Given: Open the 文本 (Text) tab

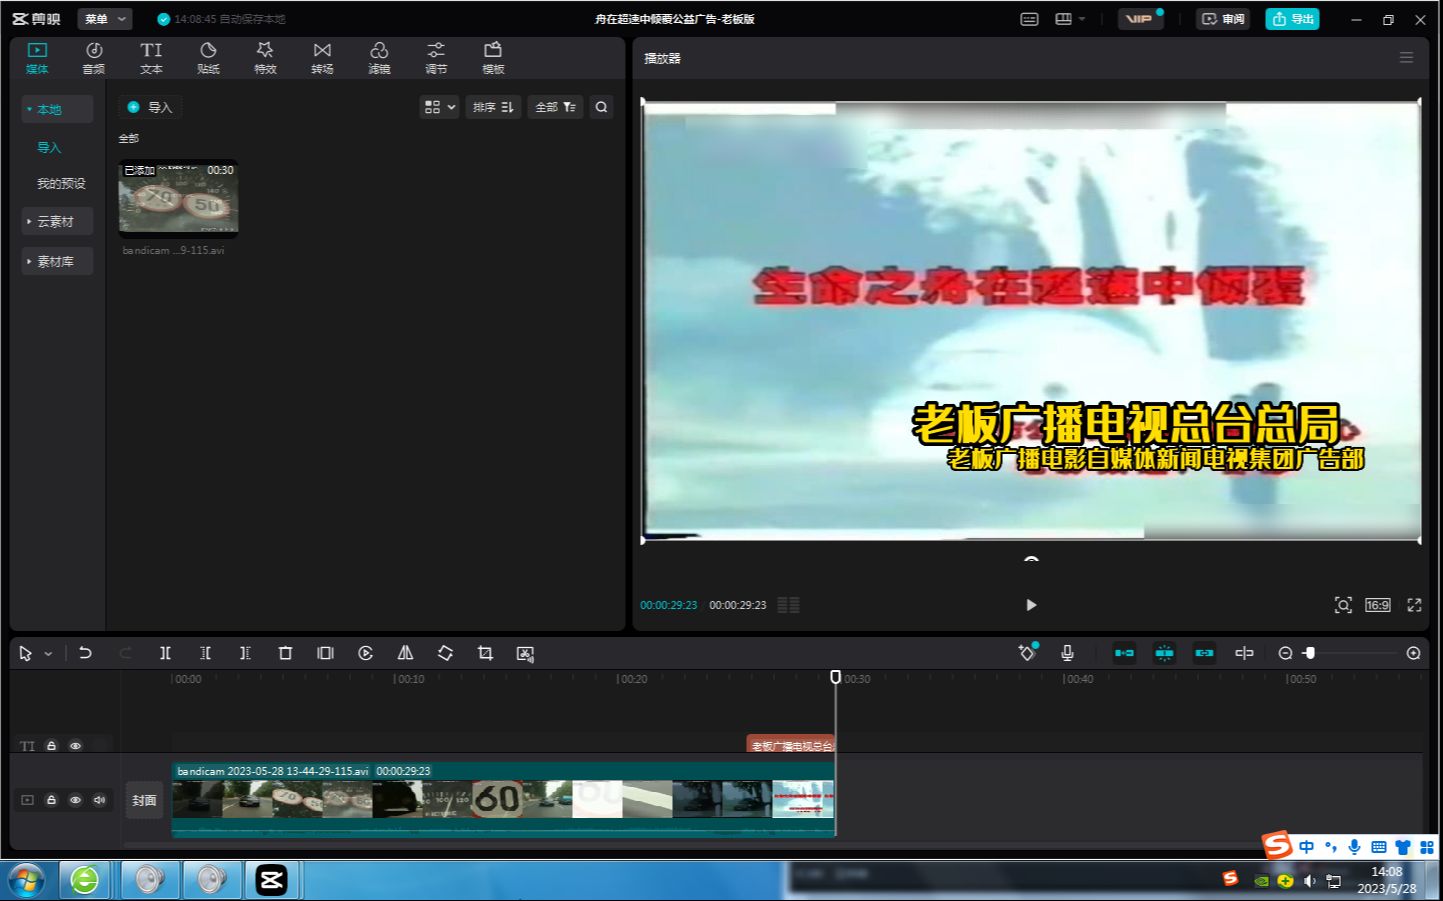Looking at the screenshot, I should [151, 58].
